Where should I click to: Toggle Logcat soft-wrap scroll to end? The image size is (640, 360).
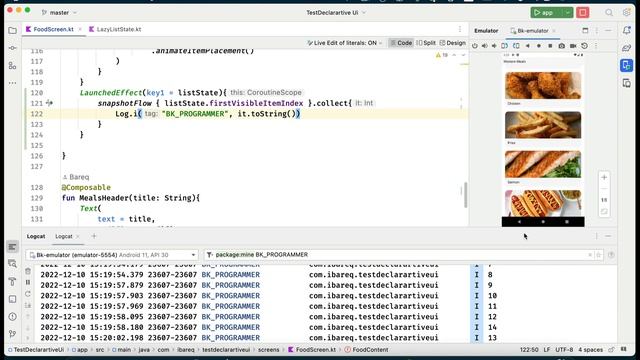pyautogui.click(x=28, y=305)
